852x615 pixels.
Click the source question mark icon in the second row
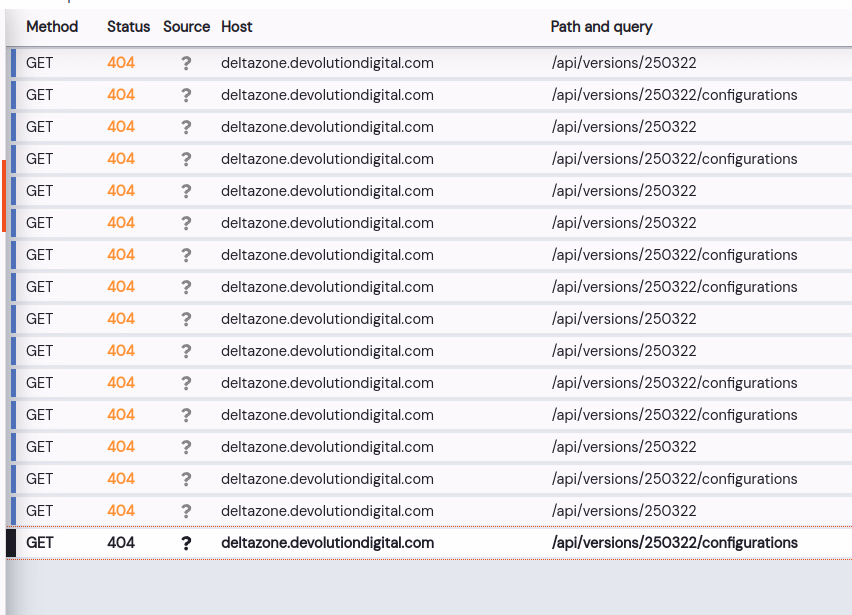[186, 95]
